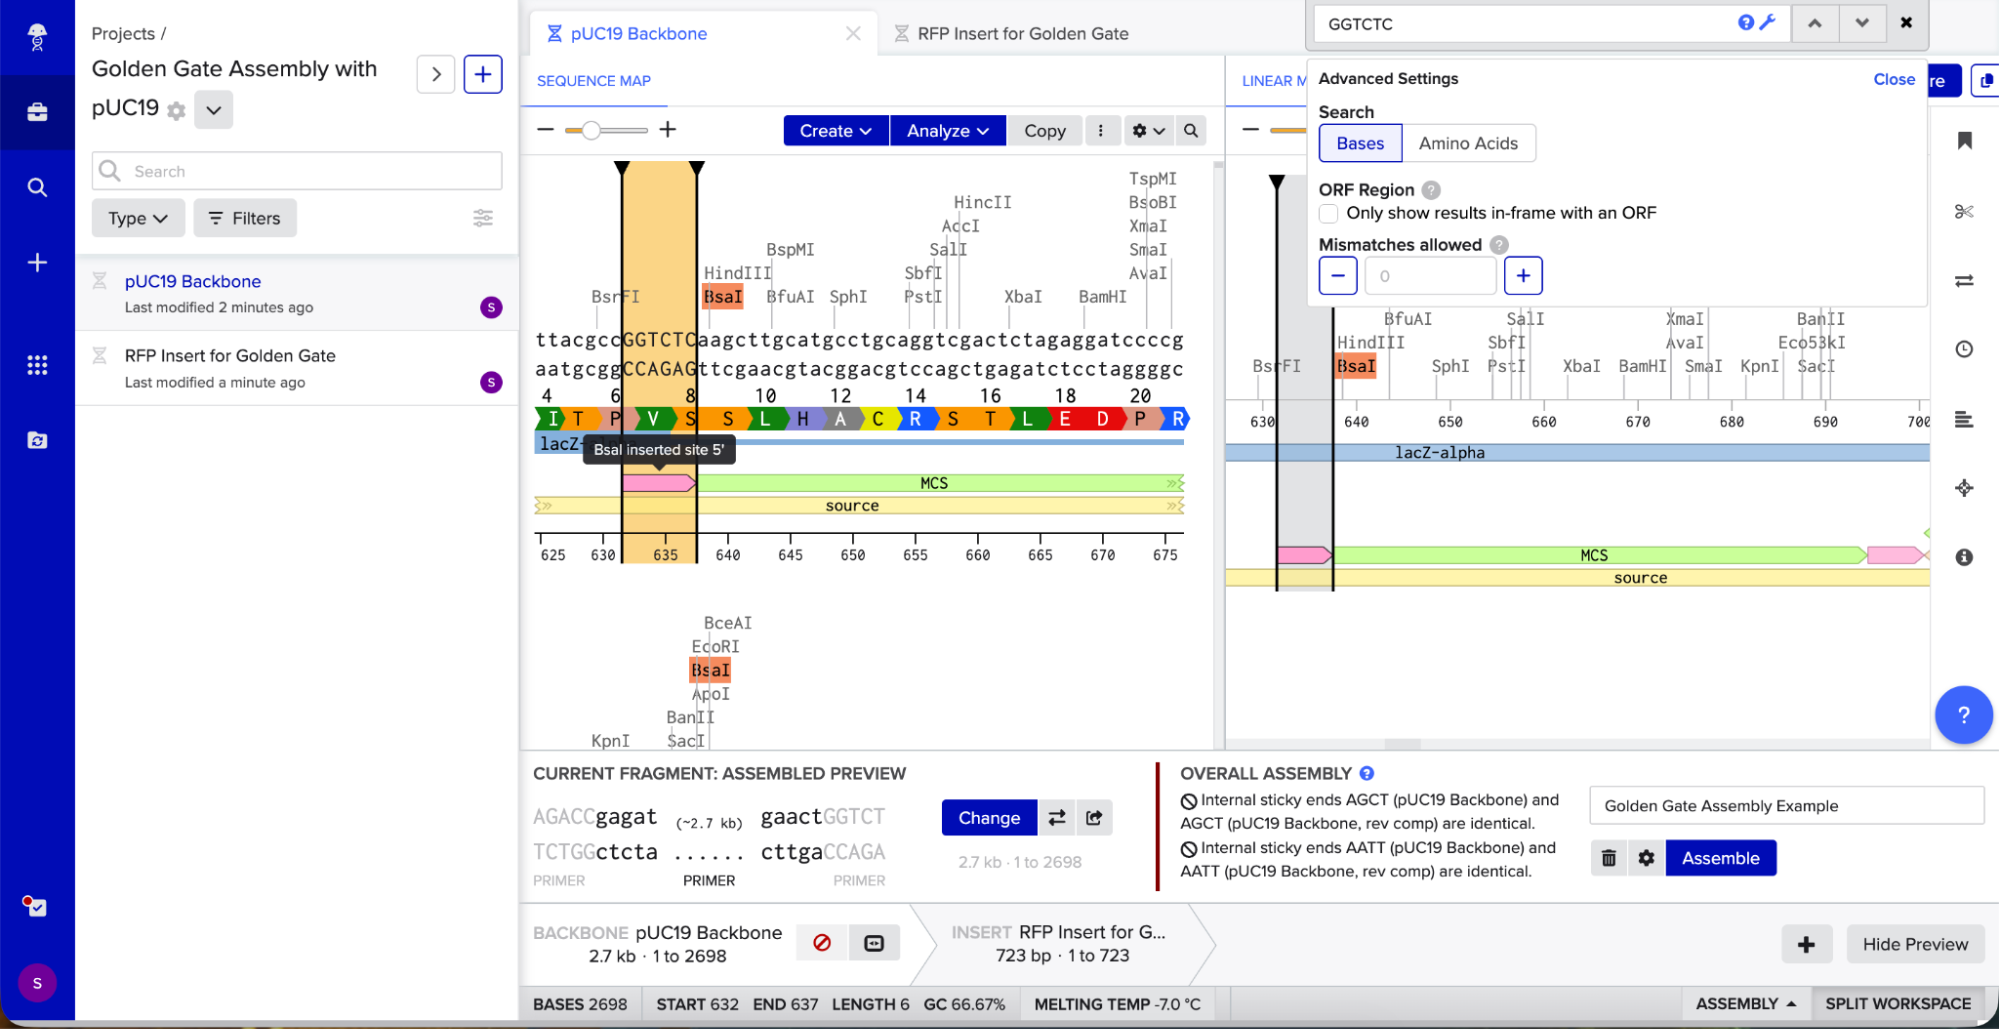Open user avatar S at bottom of sidebar
This screenshot has height=1029, width=1999.
[x=37, y=983]
